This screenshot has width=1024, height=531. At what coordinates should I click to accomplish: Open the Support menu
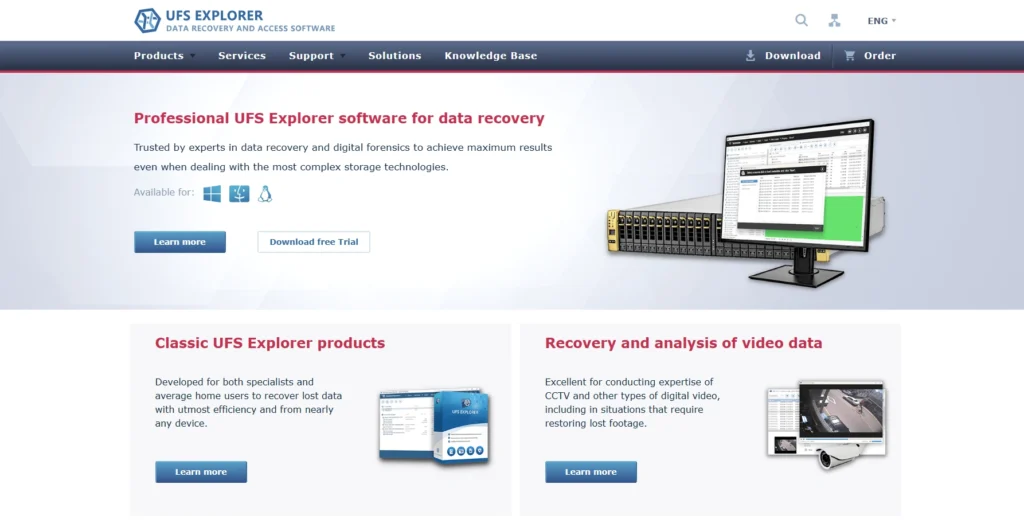[x=311, y=56]
